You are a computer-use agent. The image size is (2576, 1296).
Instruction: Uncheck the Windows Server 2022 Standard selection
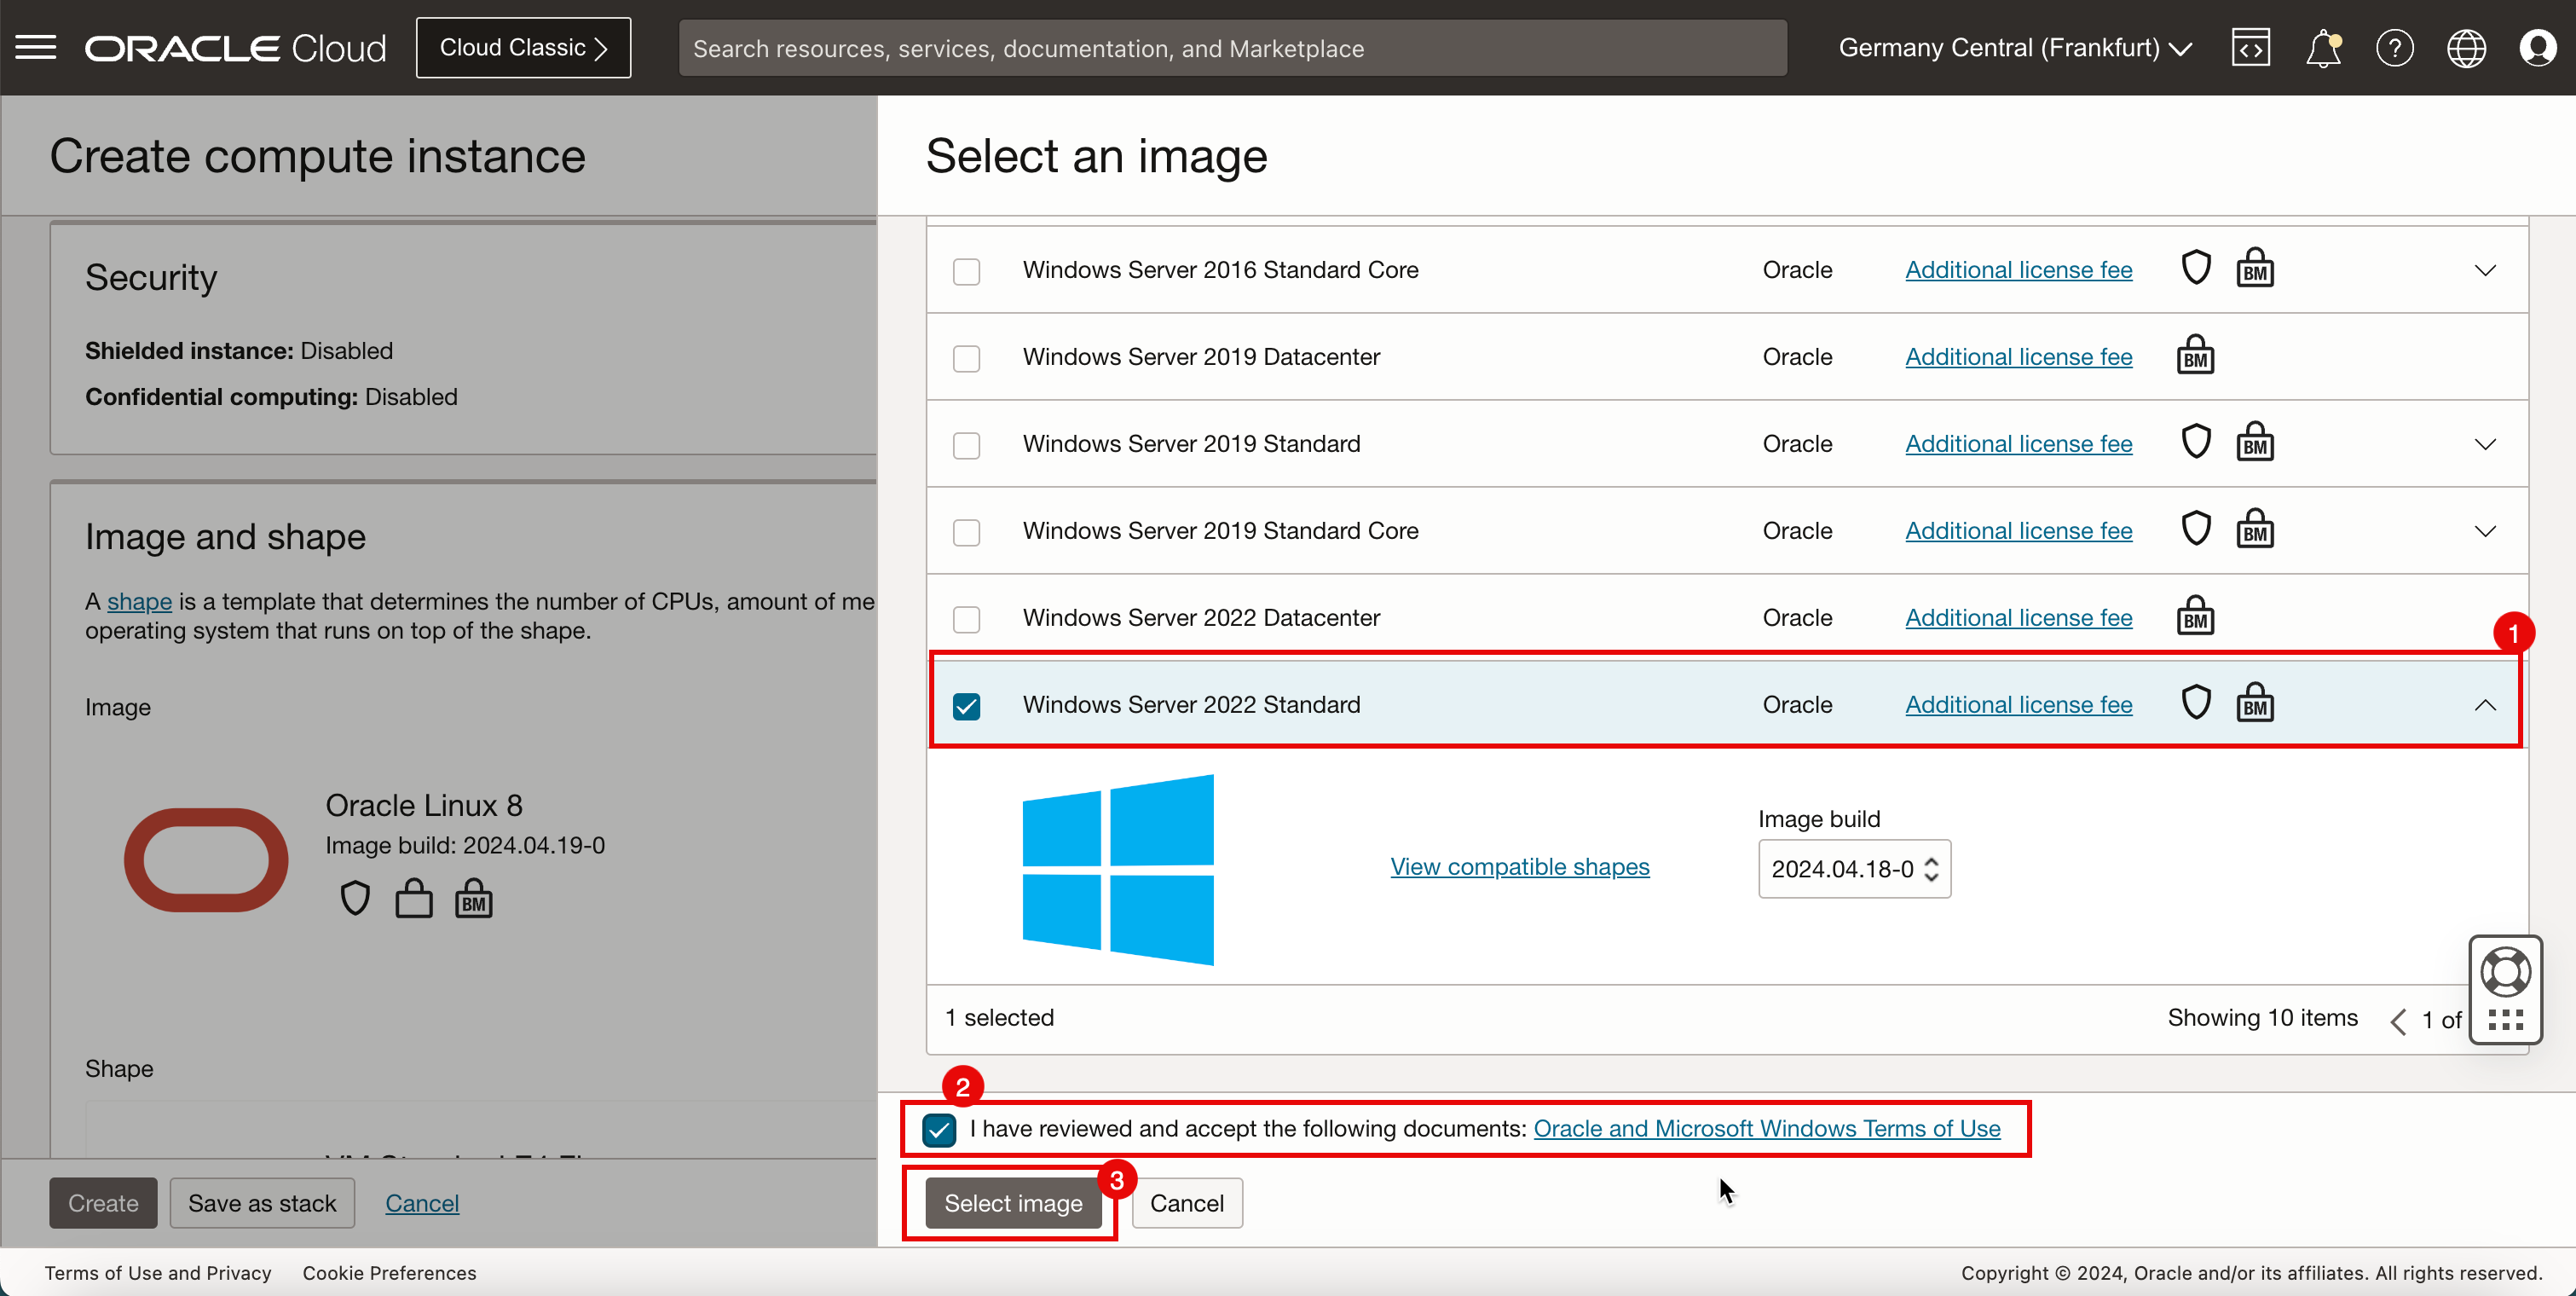pyautogui.click(x=967, y=704)
